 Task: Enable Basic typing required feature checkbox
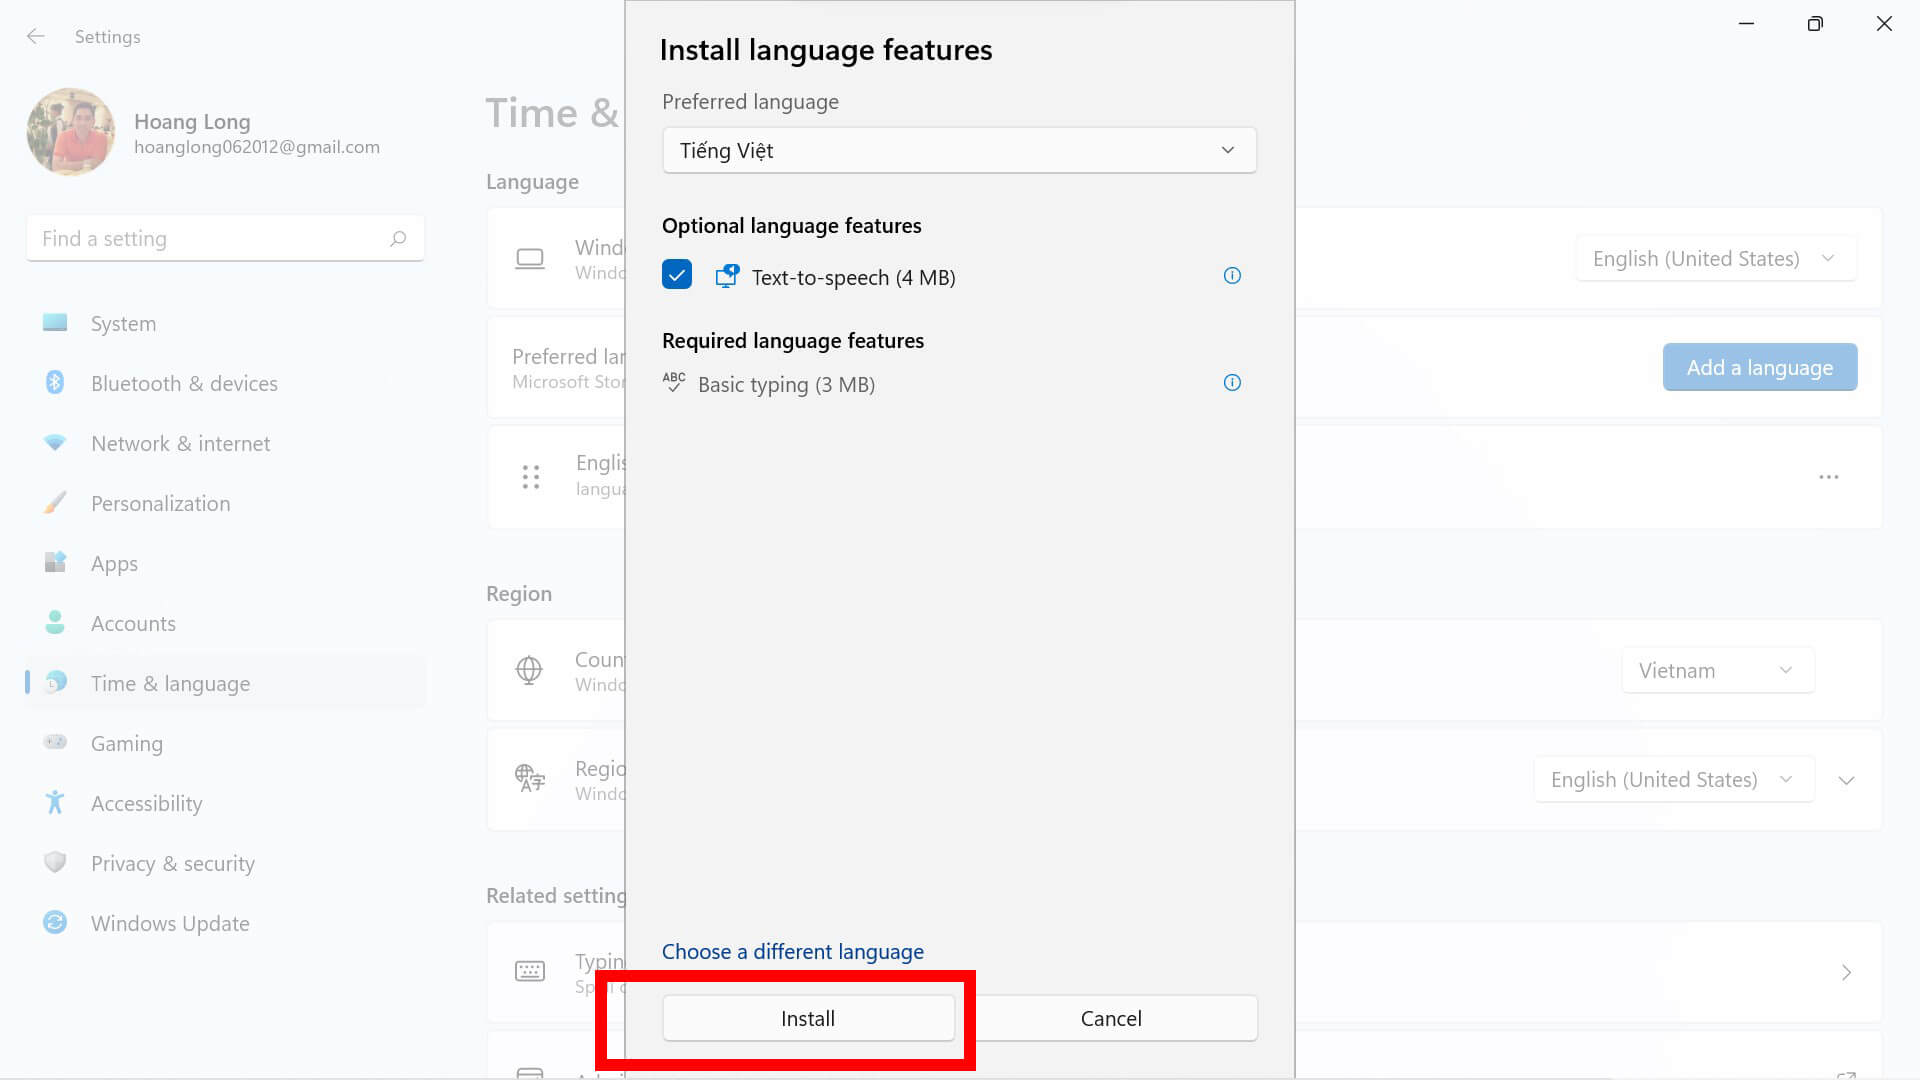[676, 382]
